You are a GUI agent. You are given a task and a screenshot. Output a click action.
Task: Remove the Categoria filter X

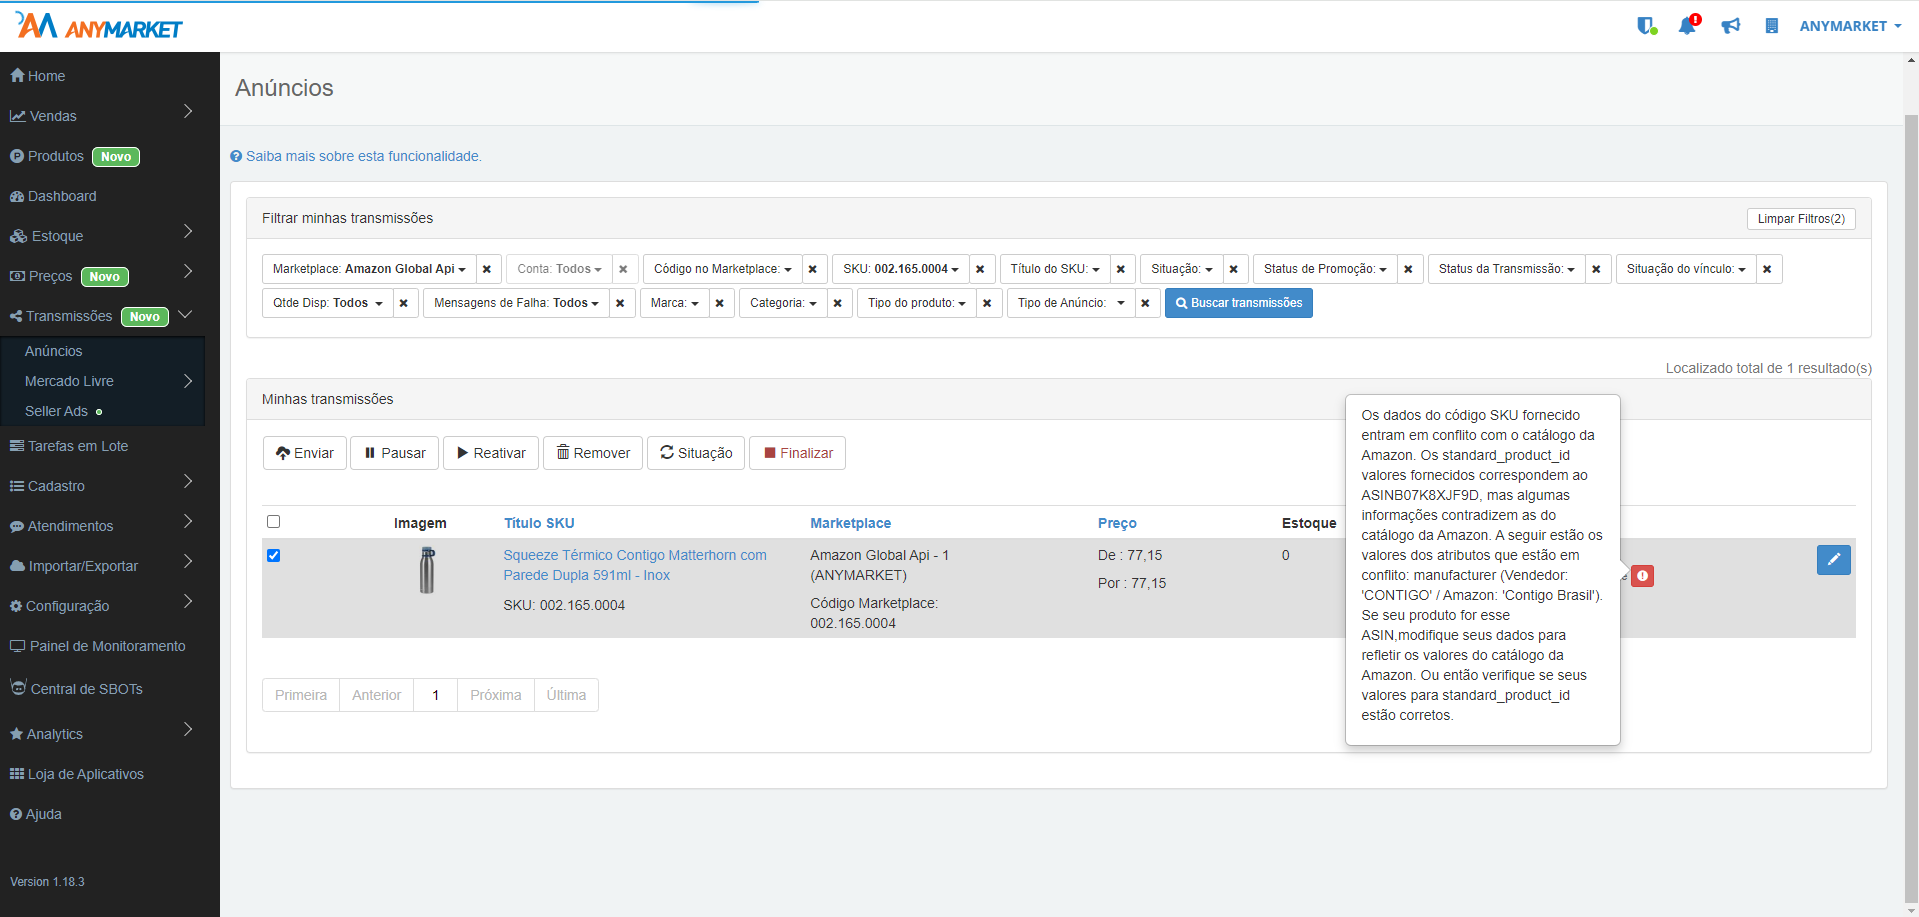coord(838,303)
